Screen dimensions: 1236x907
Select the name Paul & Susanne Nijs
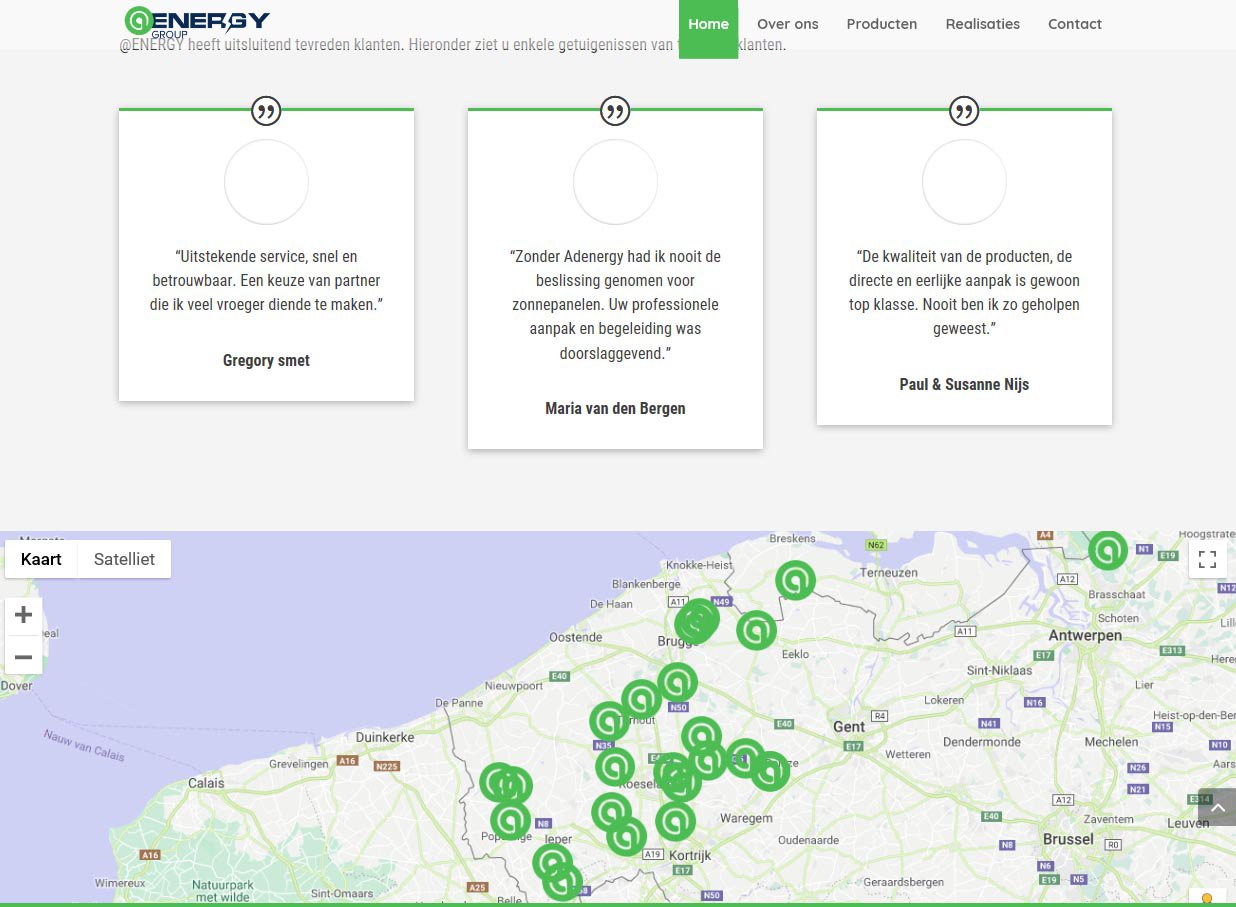964,385
